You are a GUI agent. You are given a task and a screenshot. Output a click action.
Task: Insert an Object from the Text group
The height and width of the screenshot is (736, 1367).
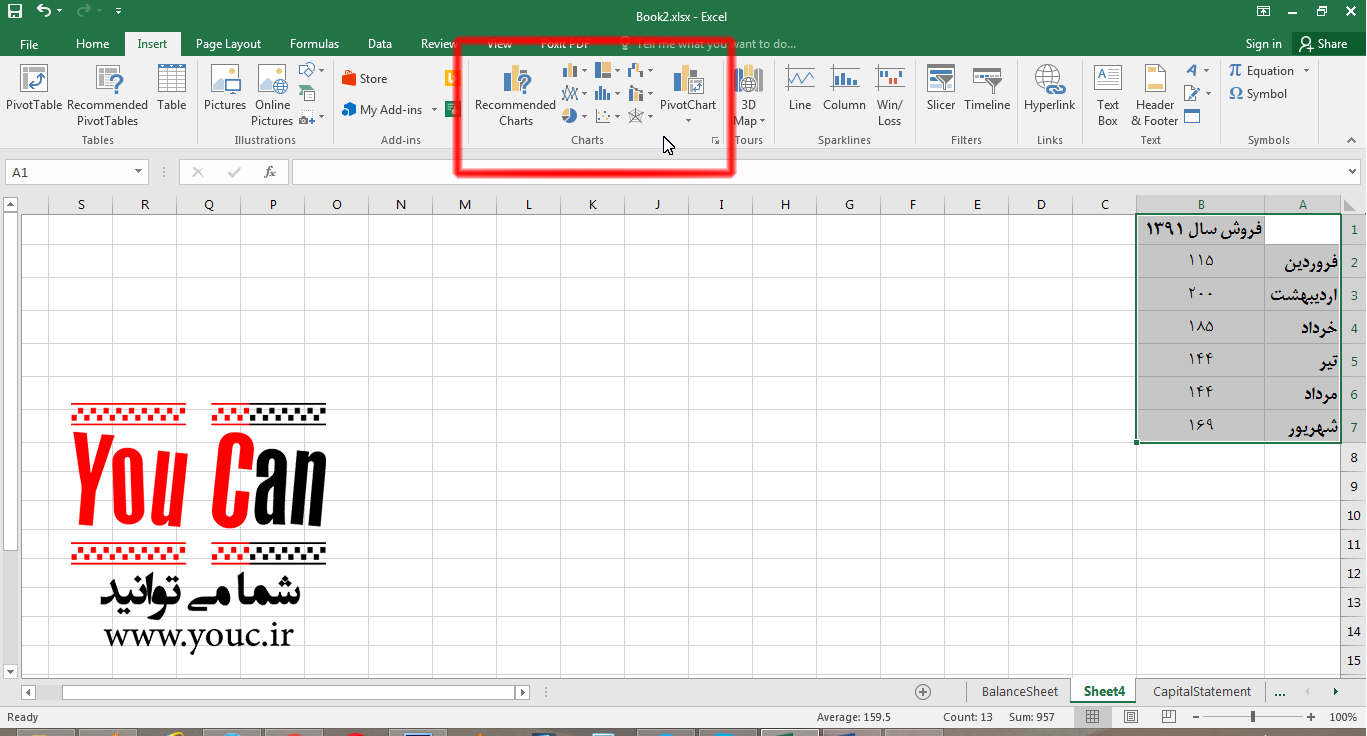pos(1192,116)
